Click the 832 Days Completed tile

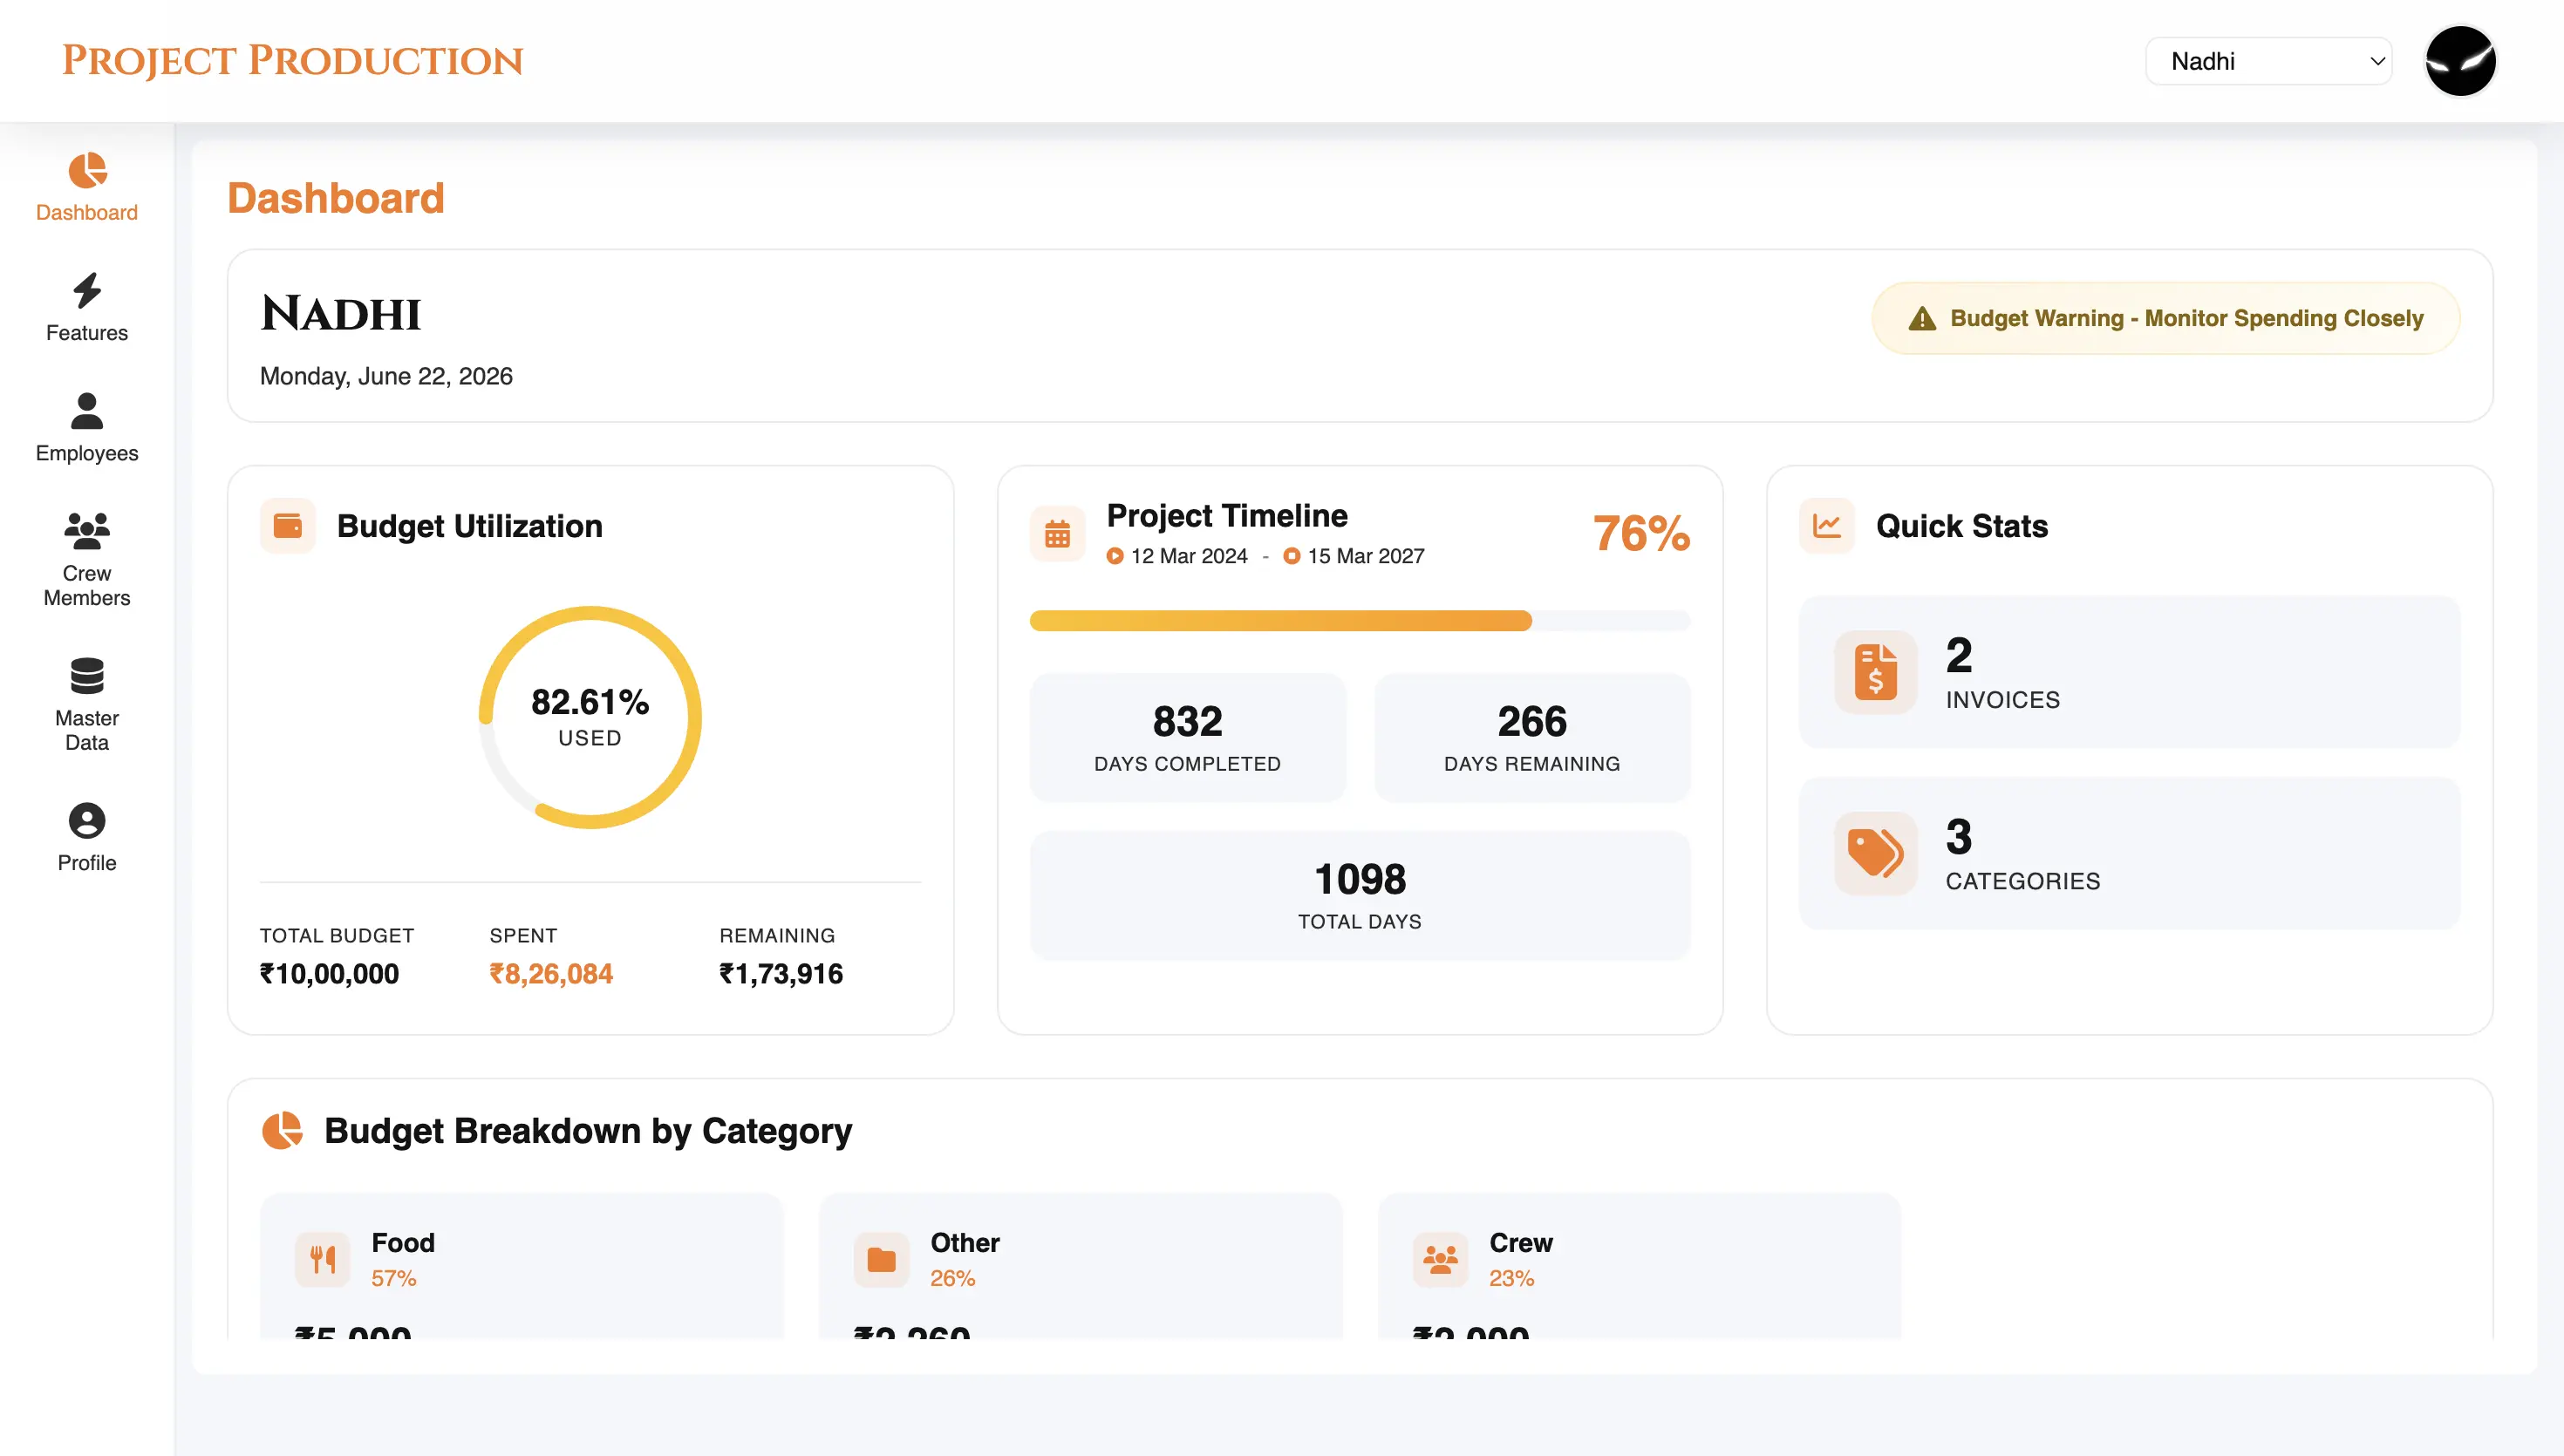(x=1187, y=738)
